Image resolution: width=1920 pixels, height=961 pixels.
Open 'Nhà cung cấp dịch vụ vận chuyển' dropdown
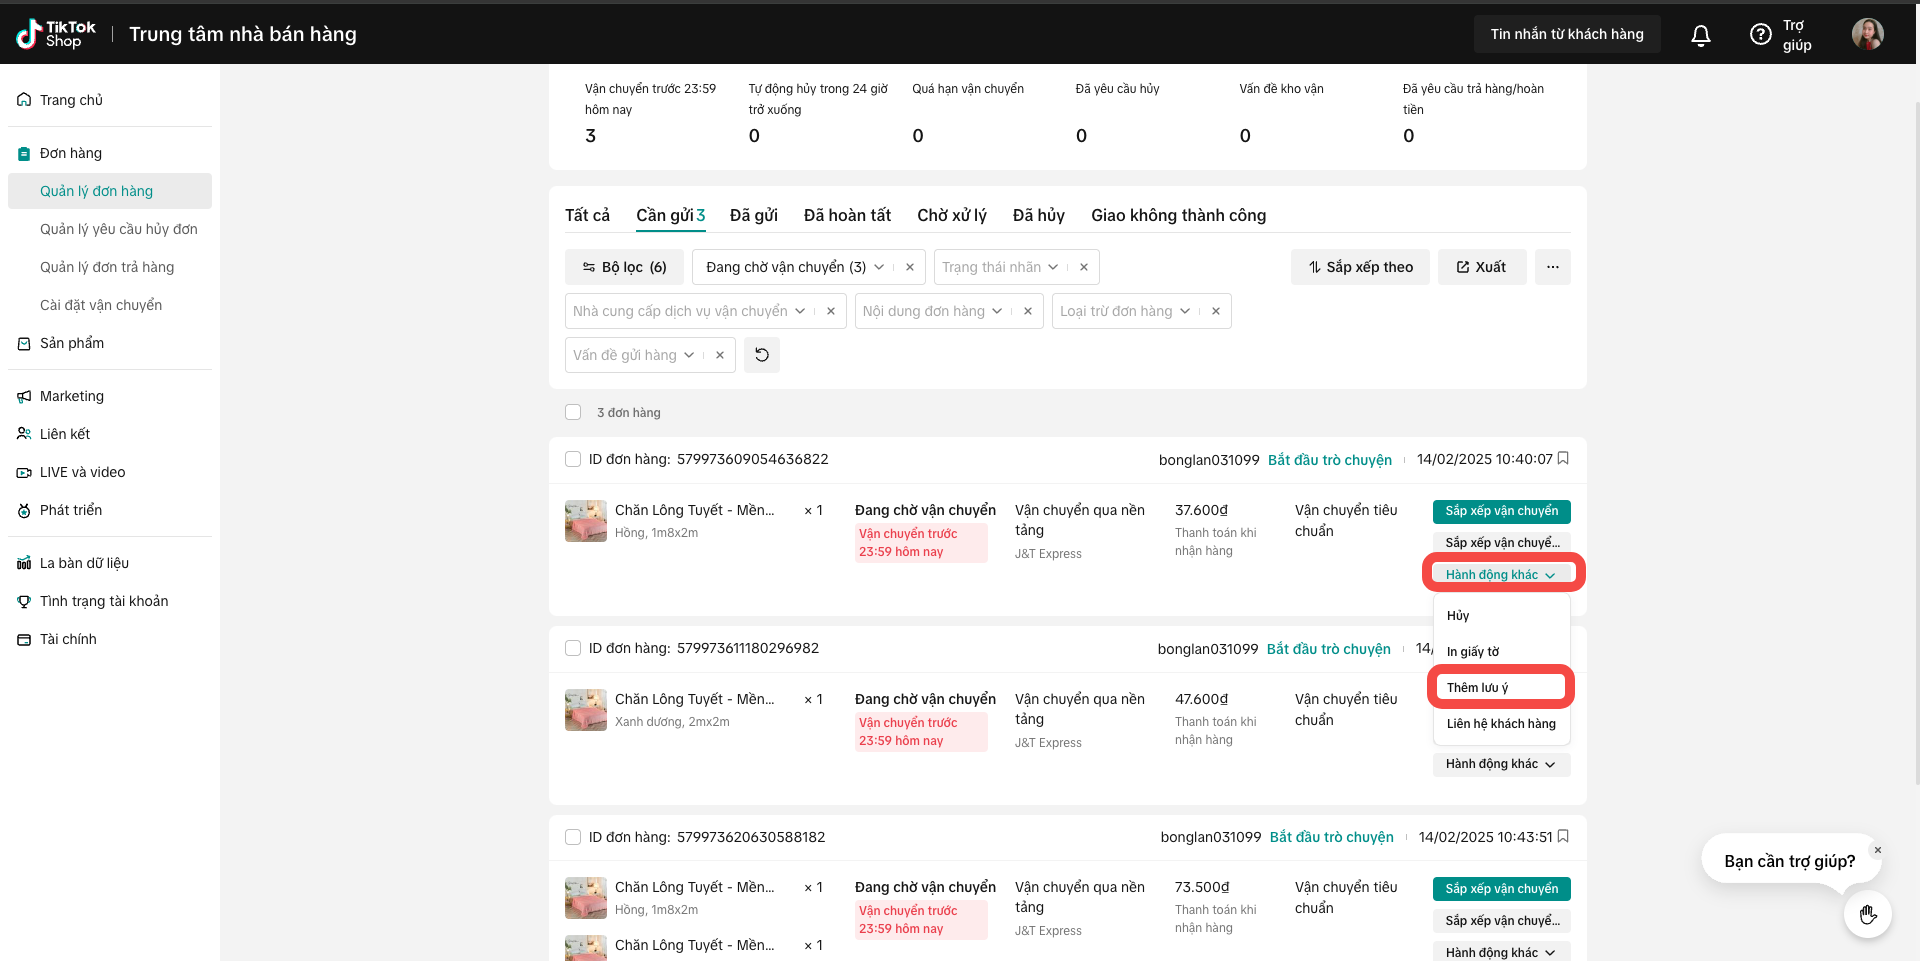pos(688,311)
